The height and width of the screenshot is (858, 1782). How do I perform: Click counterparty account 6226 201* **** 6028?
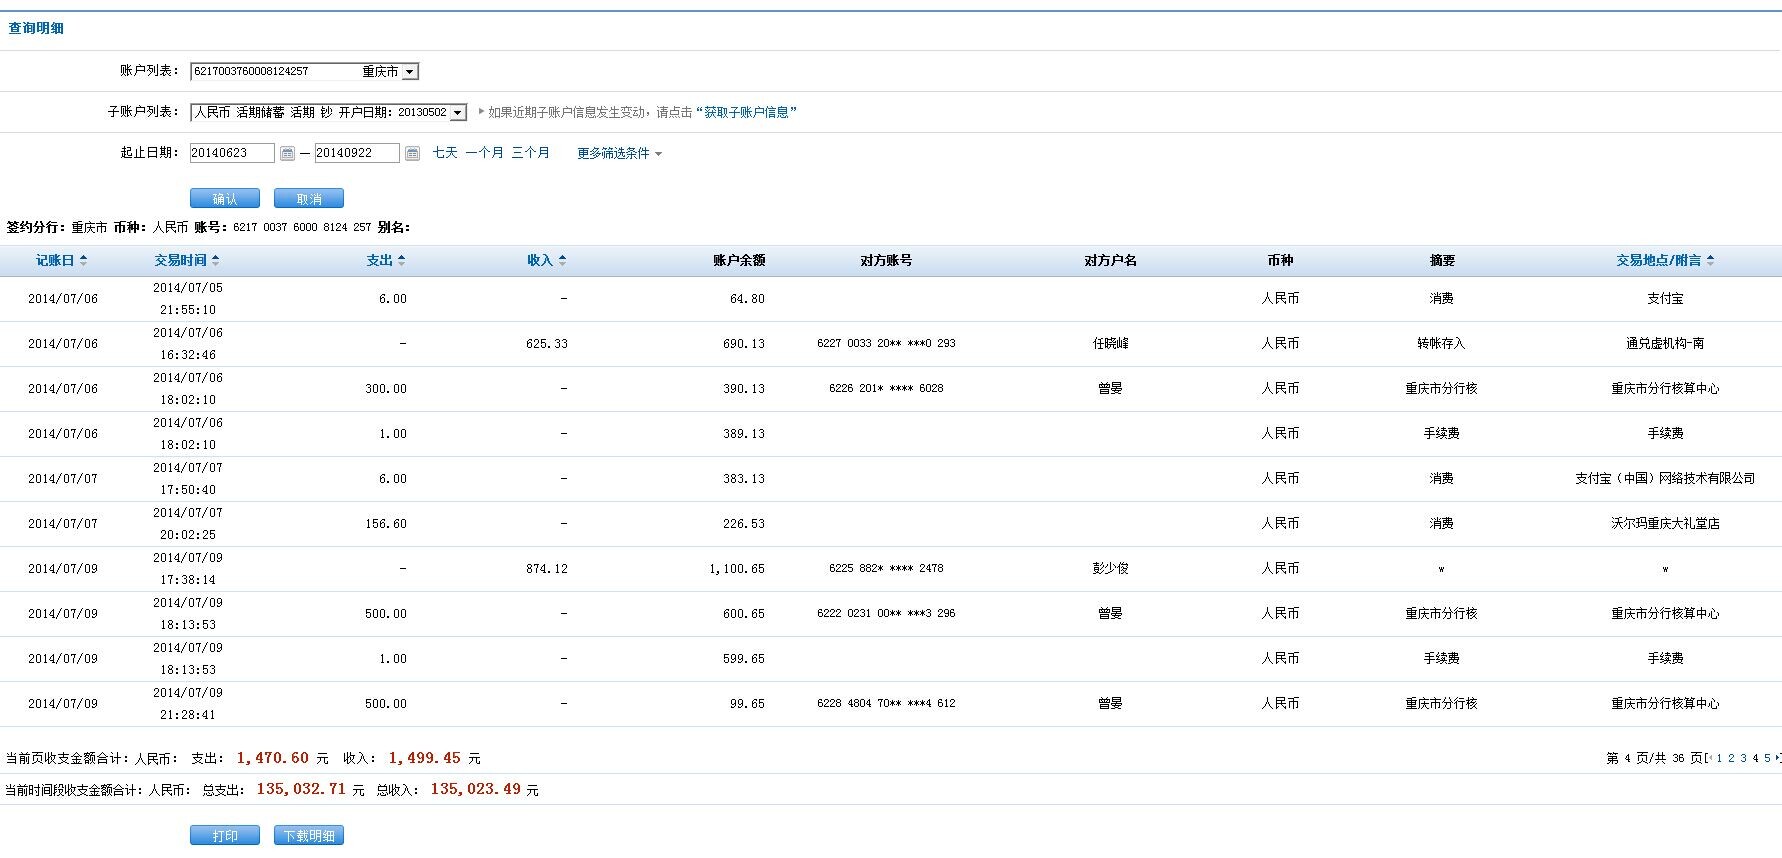pyautogui.click(x=886, y=388)
